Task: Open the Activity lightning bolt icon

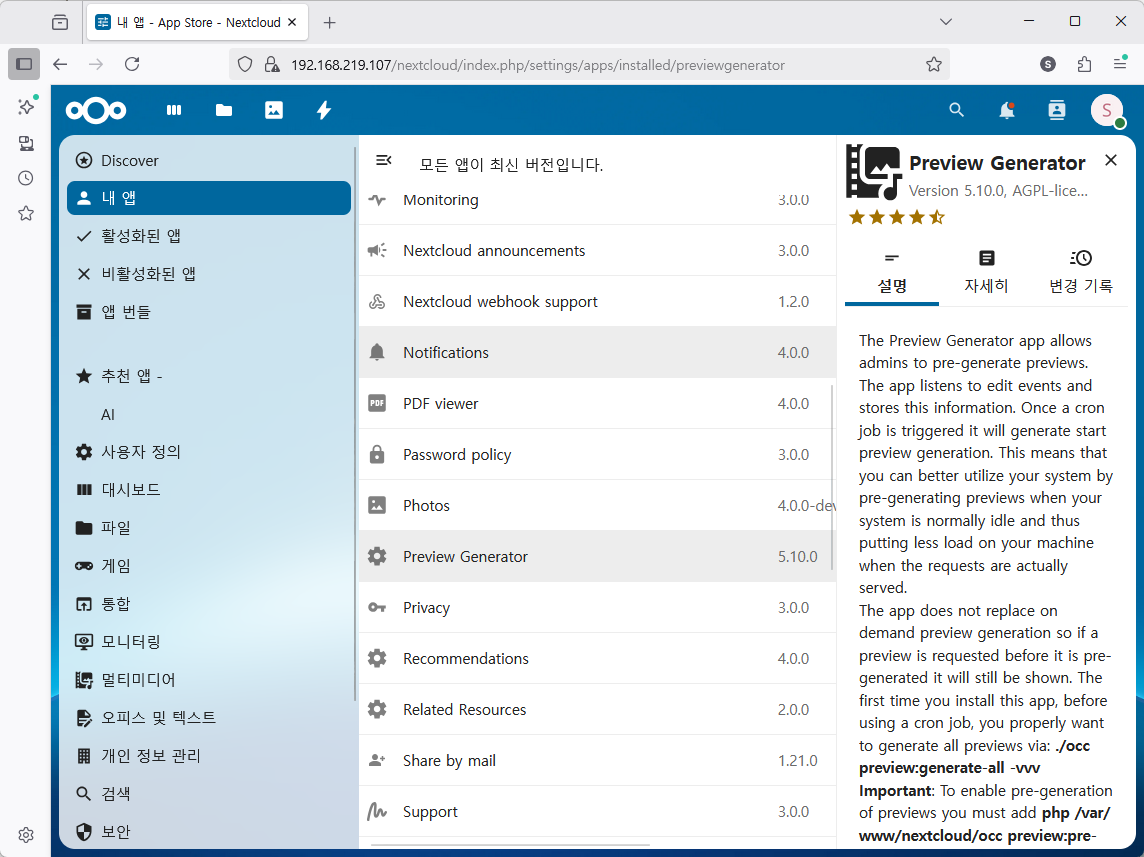Action: click(x=324, y=110)
